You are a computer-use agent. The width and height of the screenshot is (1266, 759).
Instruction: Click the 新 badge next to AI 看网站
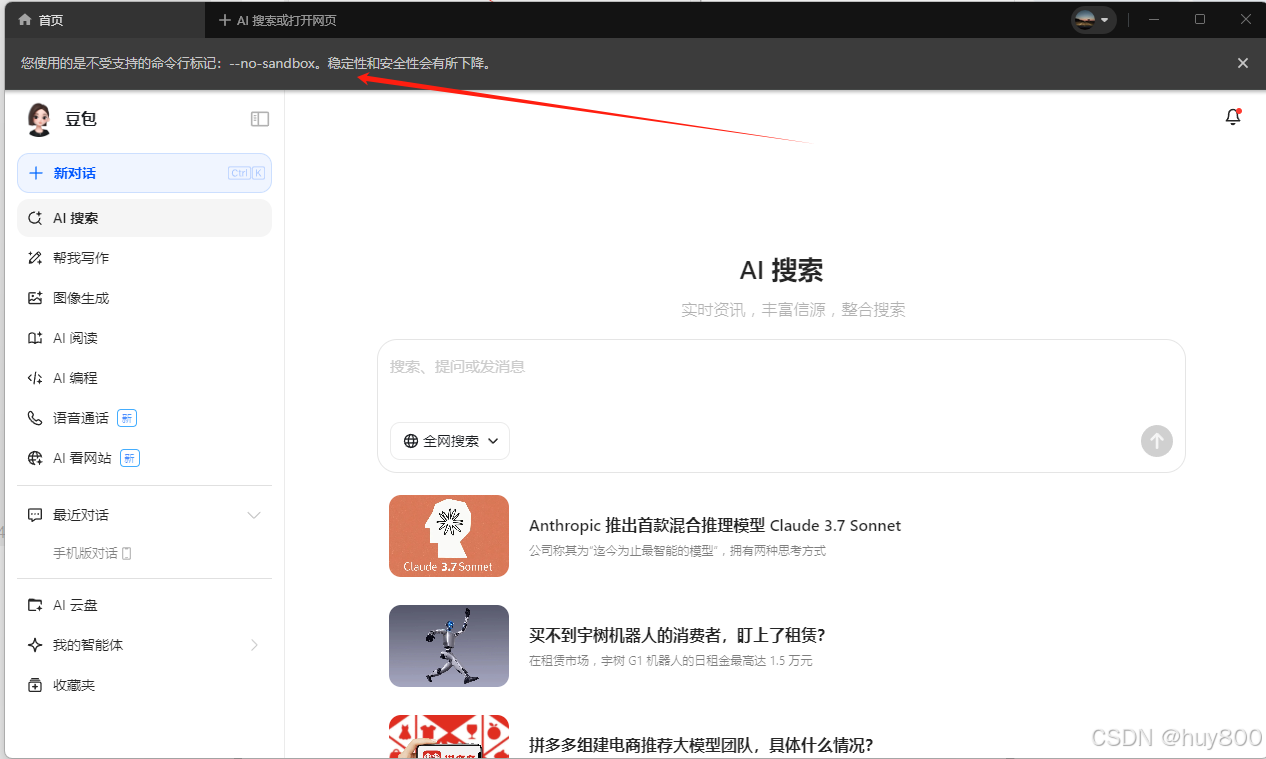tap(130, 458)
